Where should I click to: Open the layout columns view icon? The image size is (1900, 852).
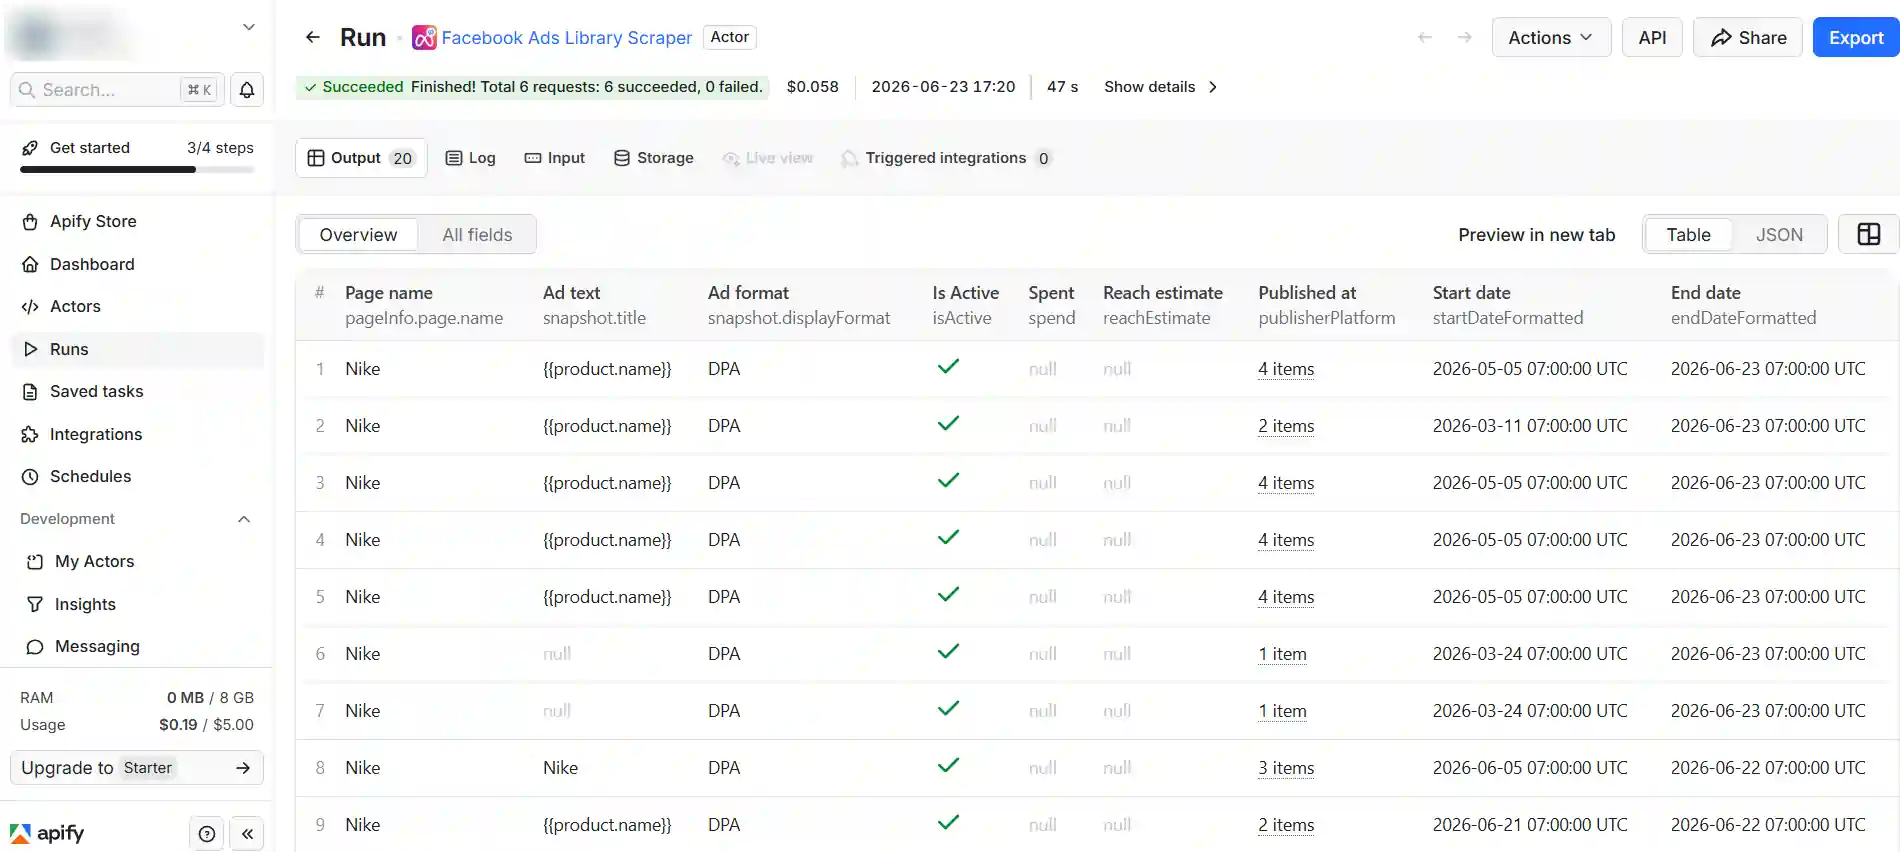(1868, 234)
